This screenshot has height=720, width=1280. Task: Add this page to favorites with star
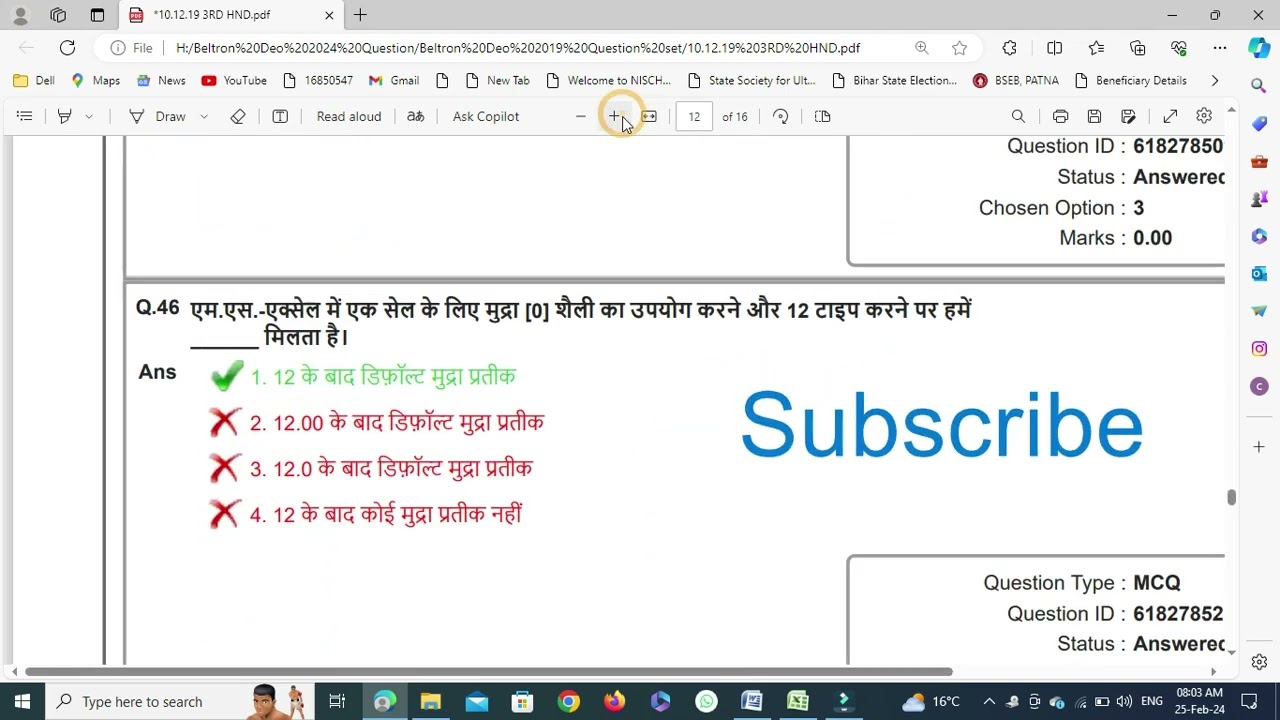[960, 48]
